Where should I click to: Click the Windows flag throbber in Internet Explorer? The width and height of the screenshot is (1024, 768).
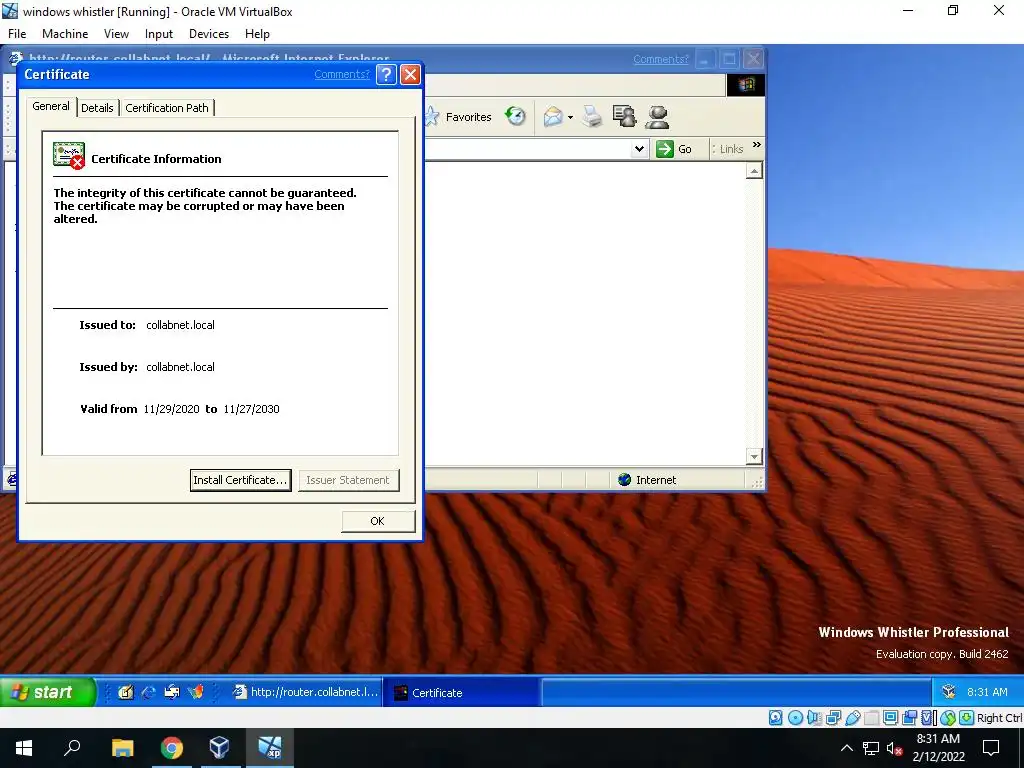pos(745,84)
